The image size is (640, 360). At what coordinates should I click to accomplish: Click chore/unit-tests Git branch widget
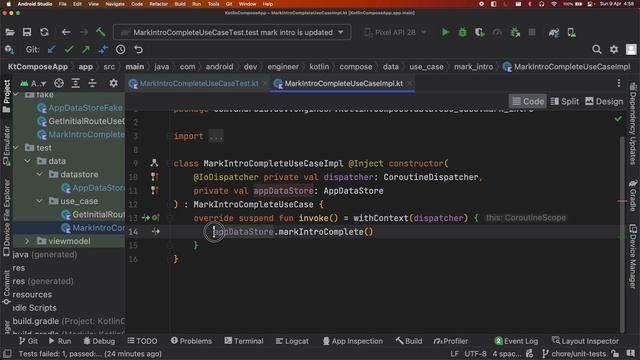tap(574, 354)
